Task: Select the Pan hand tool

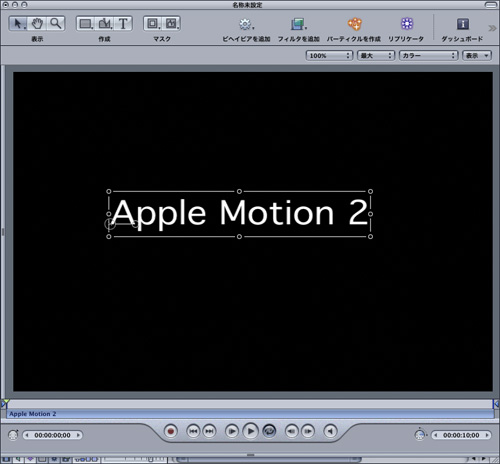Action: [x=37, y=24]
